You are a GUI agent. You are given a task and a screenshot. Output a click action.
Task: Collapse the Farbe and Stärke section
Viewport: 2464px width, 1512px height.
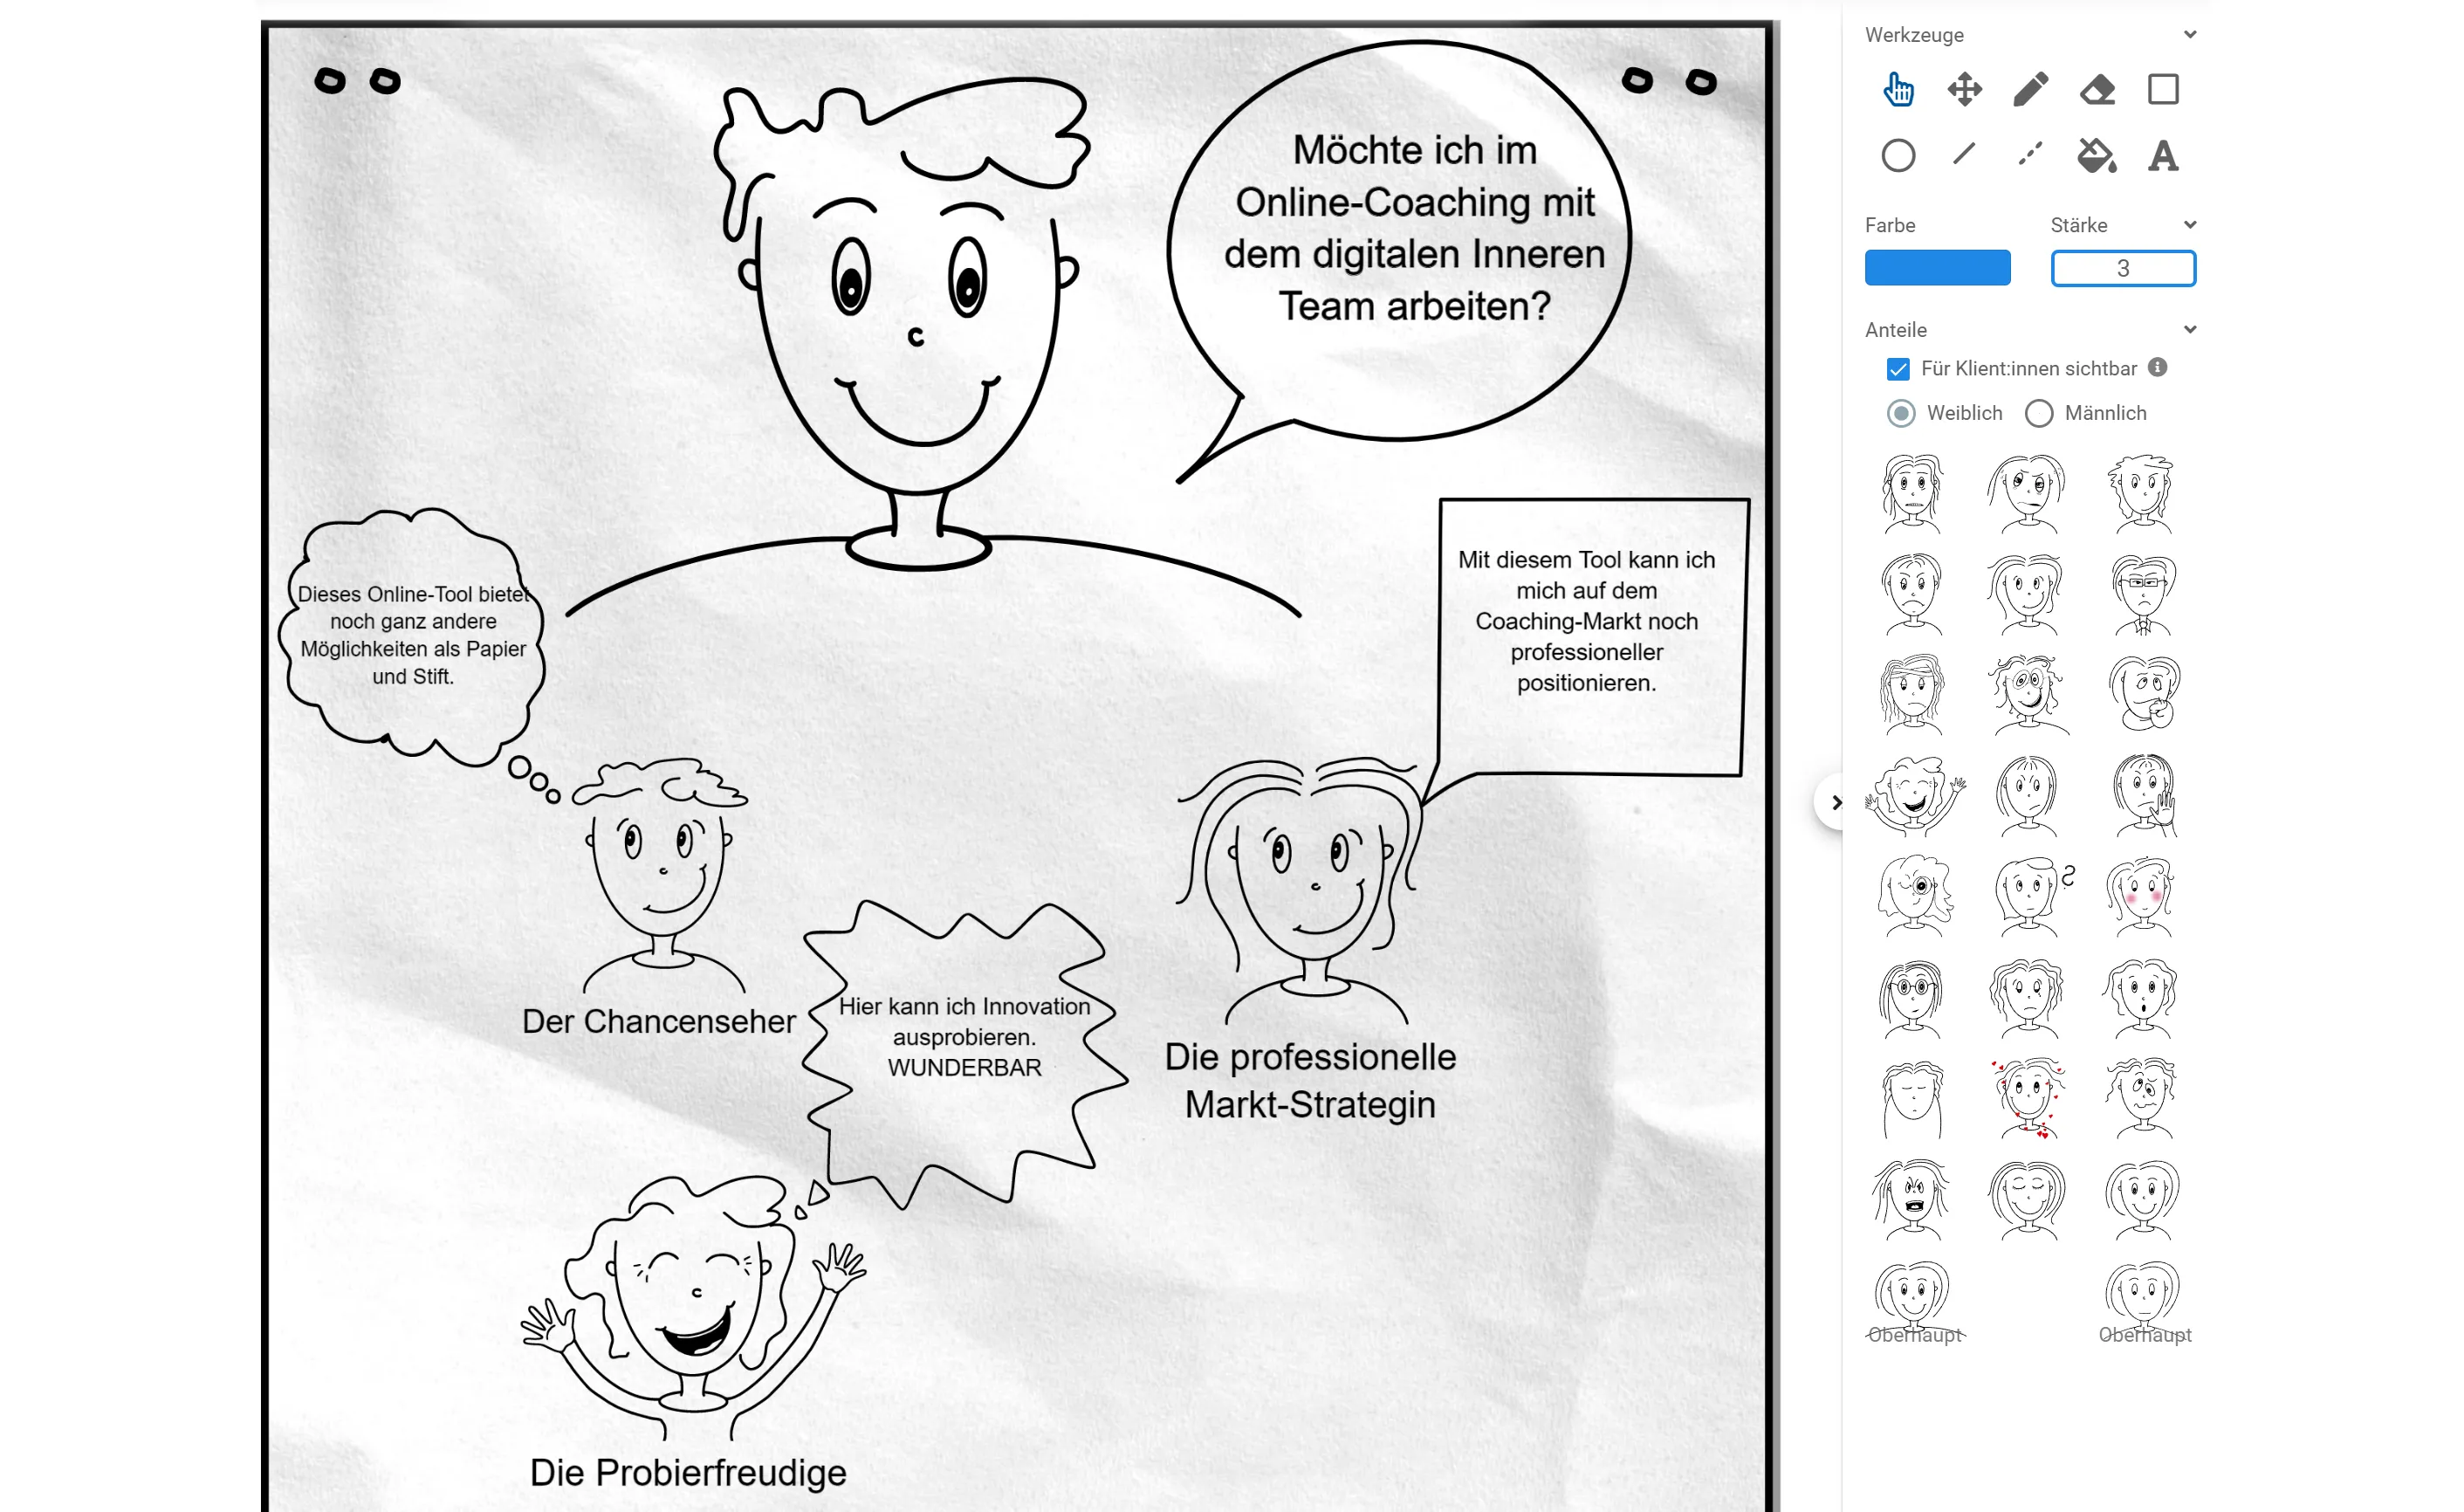point(2190,225)
